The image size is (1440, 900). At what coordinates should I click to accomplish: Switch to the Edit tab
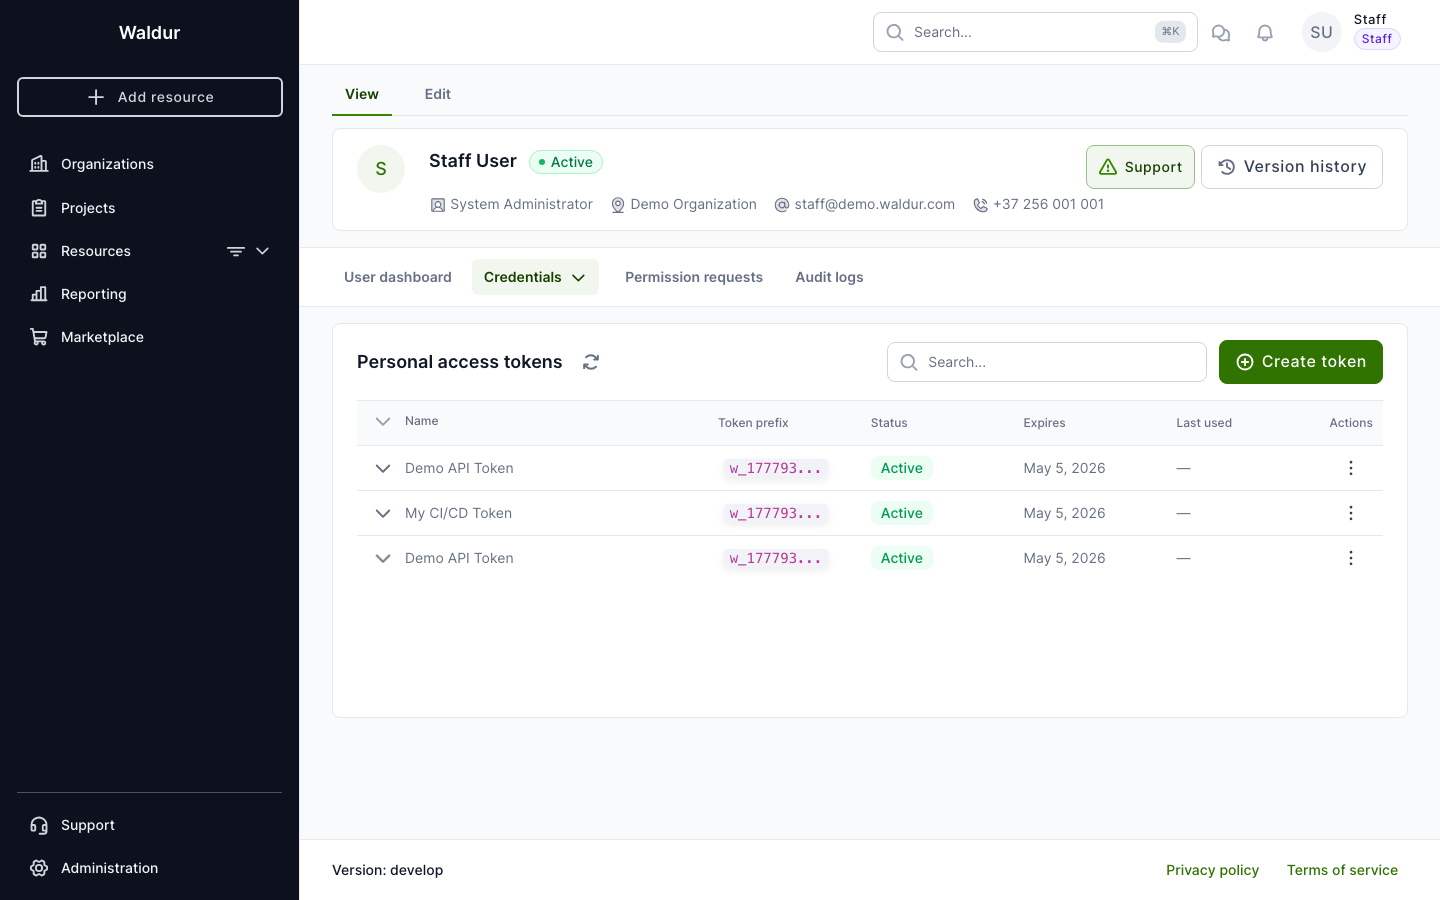437,94
